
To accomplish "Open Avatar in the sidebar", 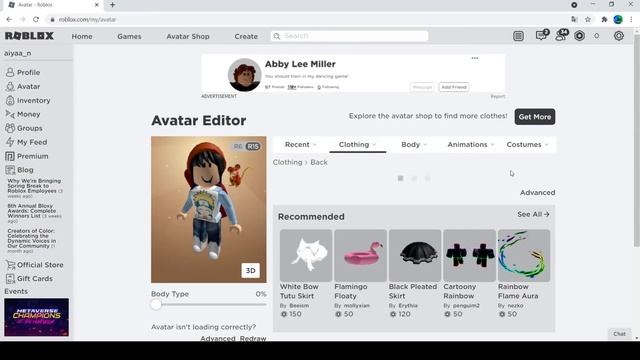I will click(23, 87).
